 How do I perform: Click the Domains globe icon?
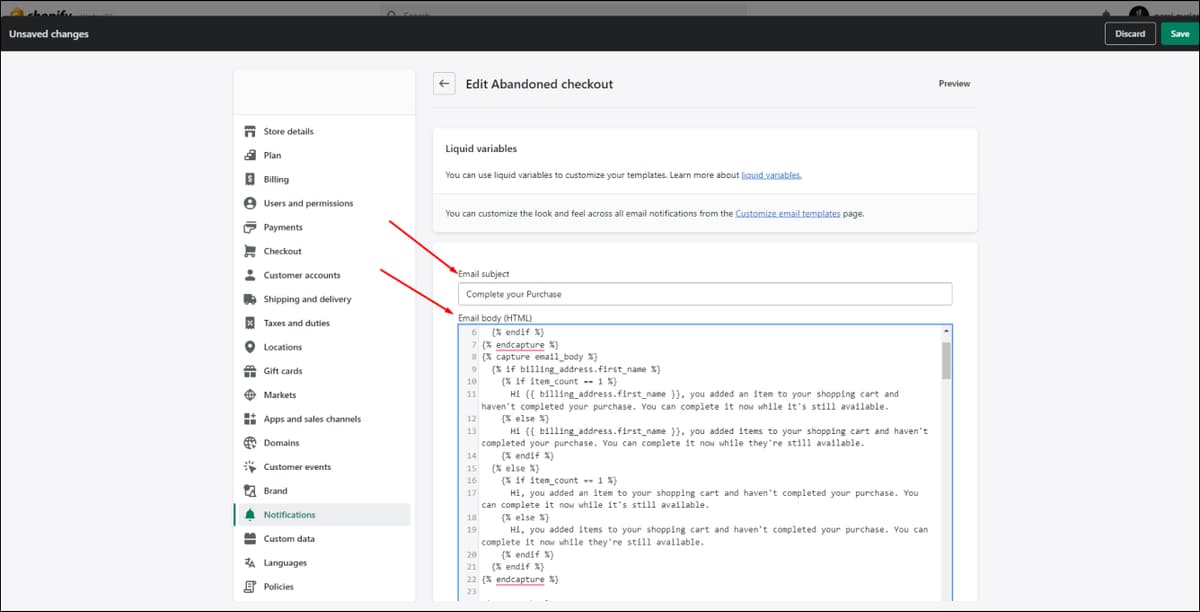(x=250, y=443)
